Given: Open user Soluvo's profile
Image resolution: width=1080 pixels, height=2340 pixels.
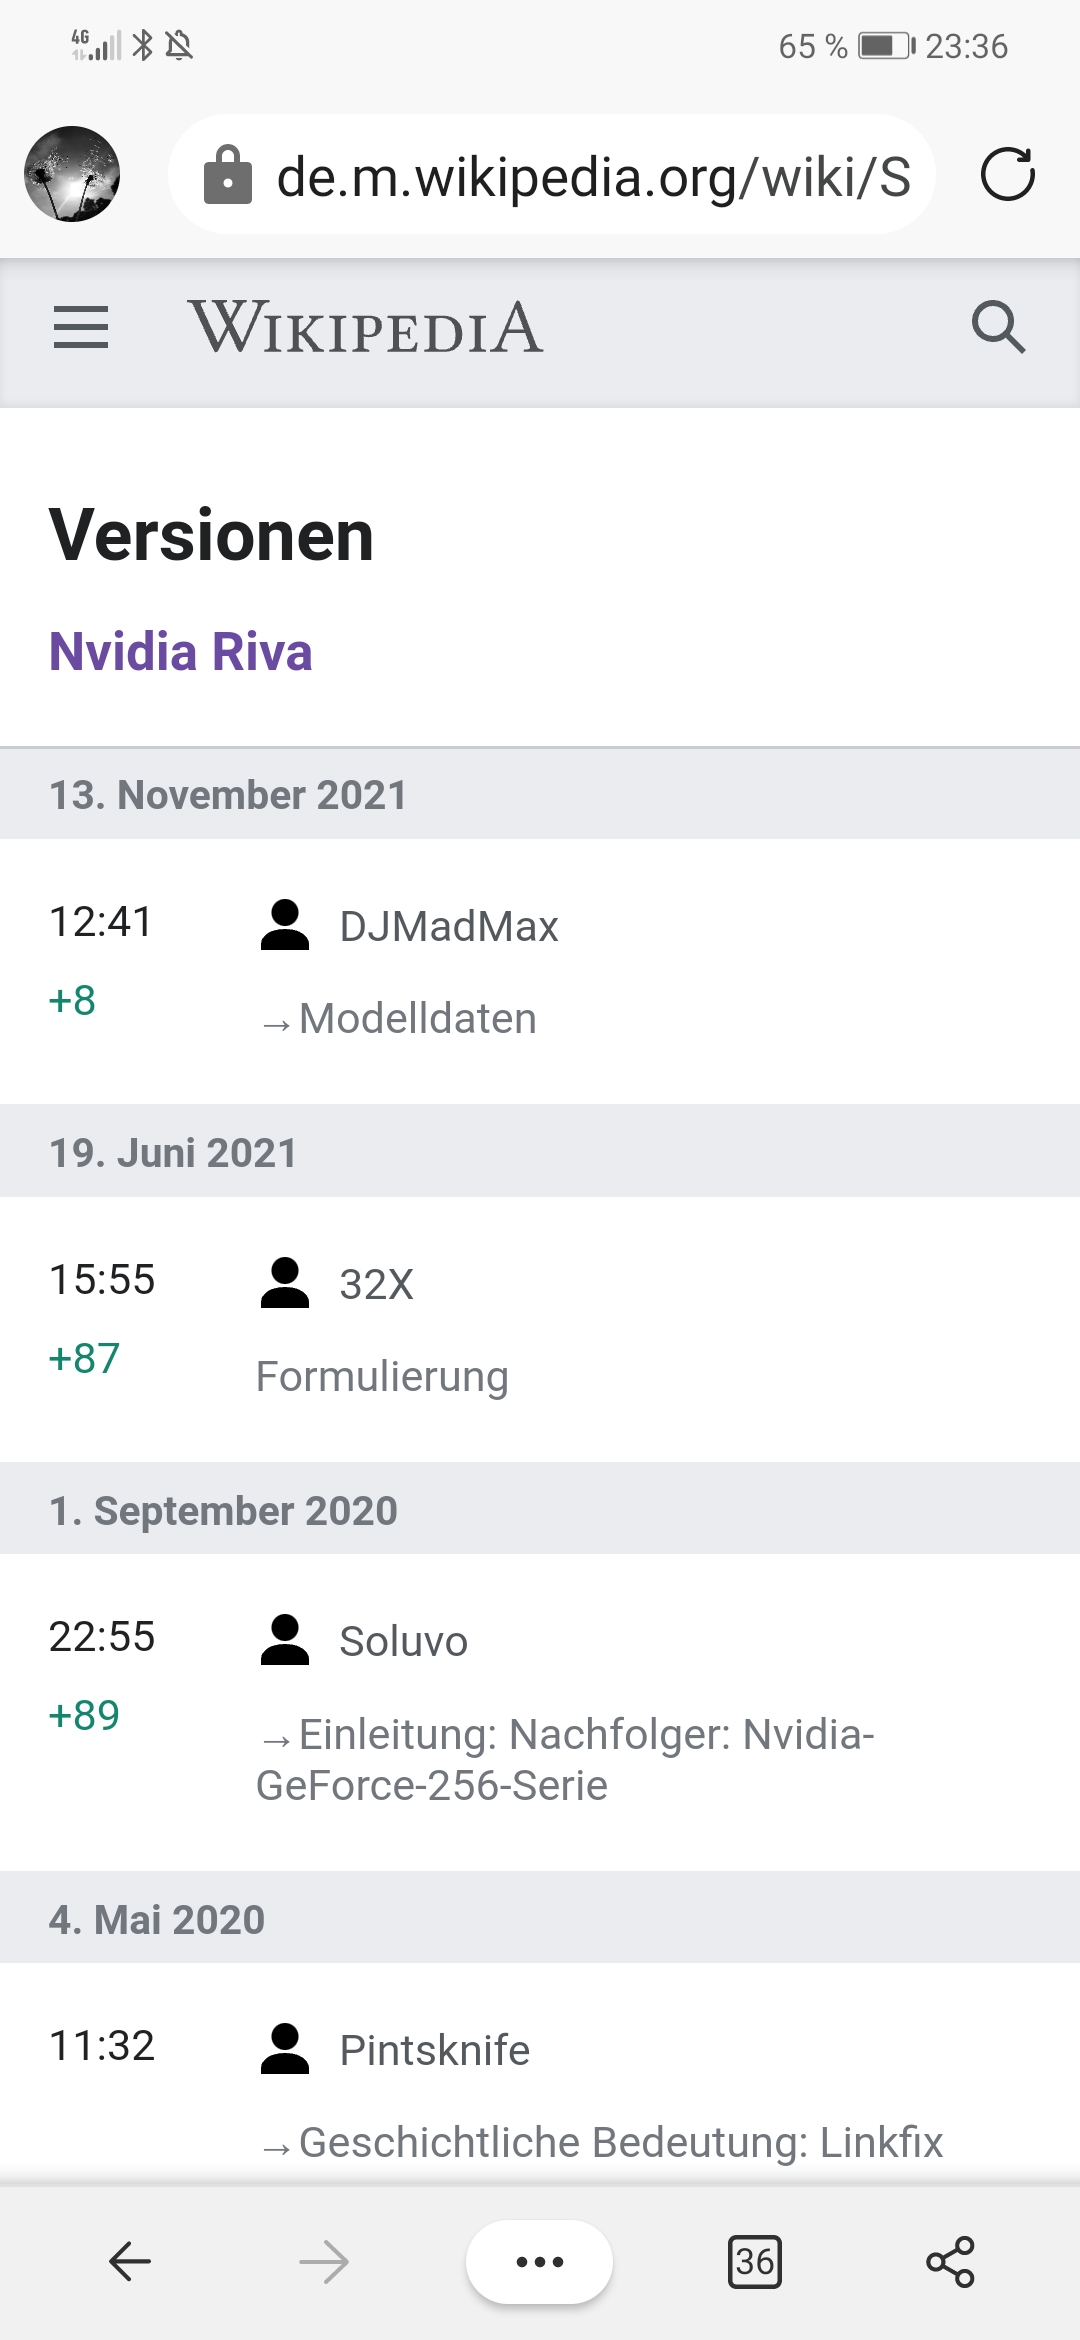Looking at the screenshot, I should [x=403, y=1641].
